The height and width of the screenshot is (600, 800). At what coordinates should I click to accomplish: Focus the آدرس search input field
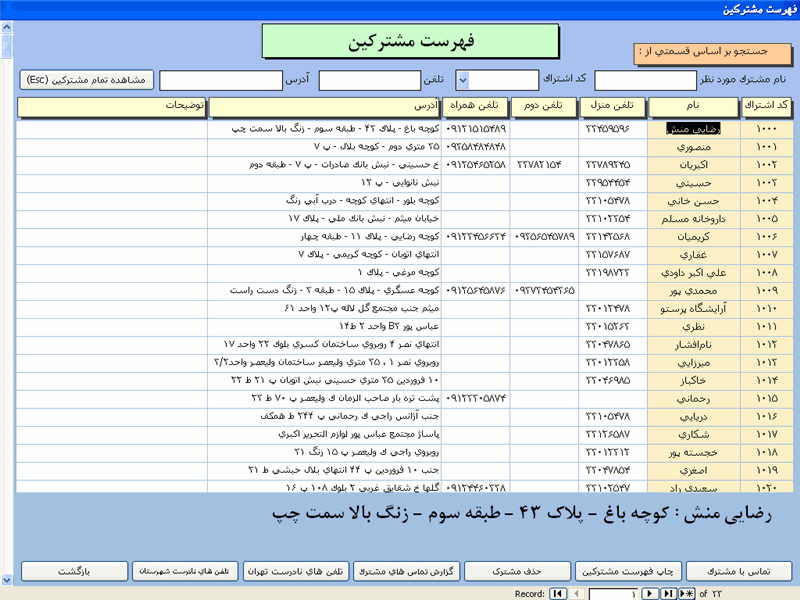point(221,80)
